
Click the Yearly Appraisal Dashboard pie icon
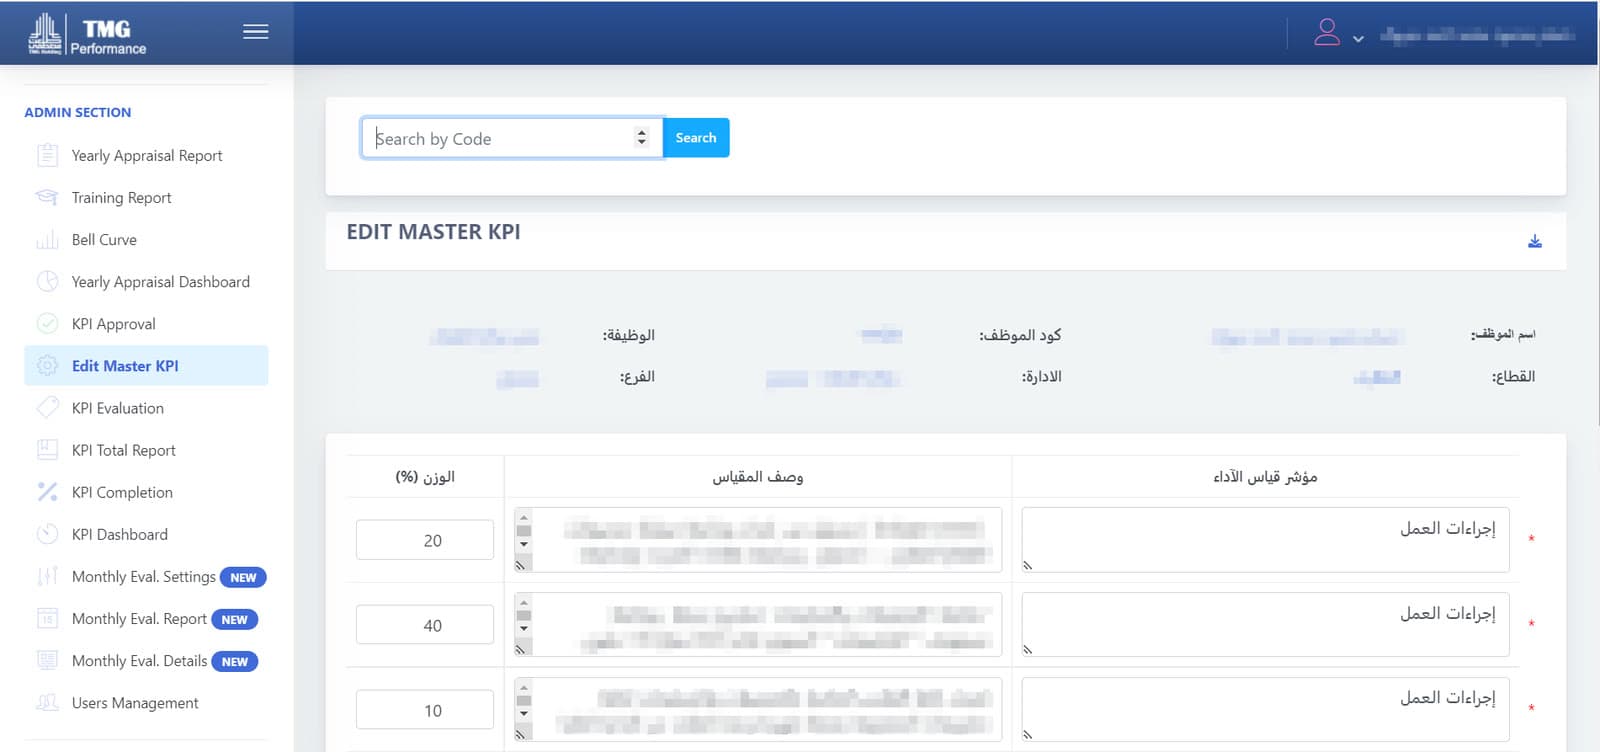pyautogui.click(x=47, y=282)
